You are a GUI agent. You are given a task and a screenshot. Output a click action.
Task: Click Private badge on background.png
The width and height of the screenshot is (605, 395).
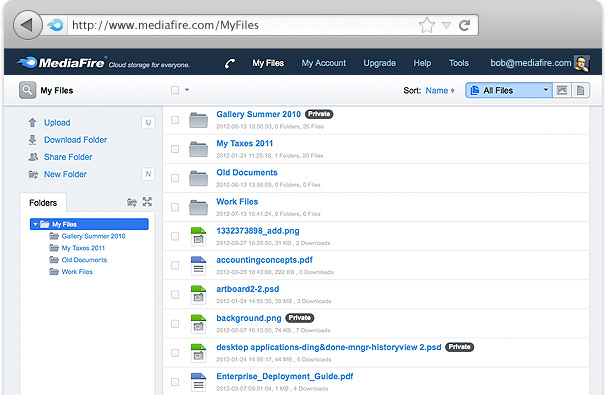(300, 318)
